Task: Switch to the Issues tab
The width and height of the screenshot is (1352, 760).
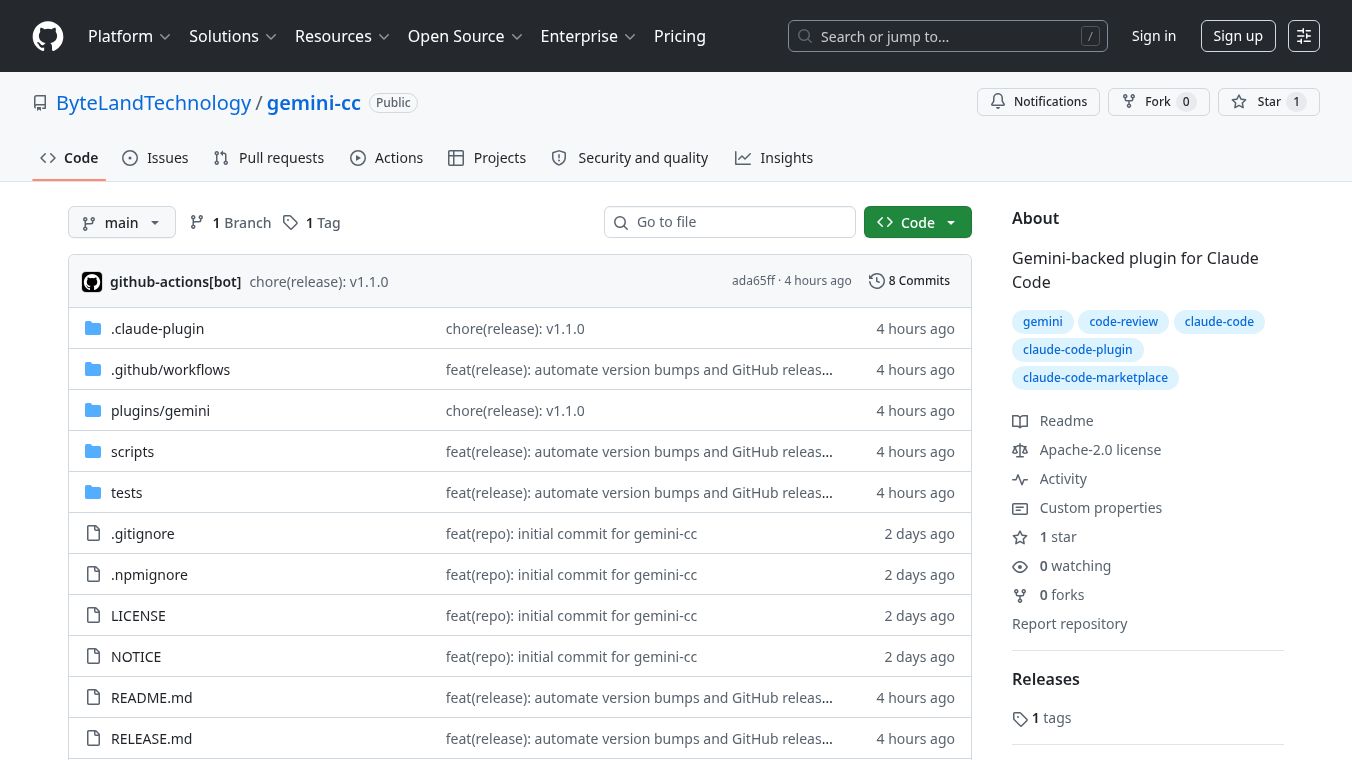Action: (x=155, y=158)
